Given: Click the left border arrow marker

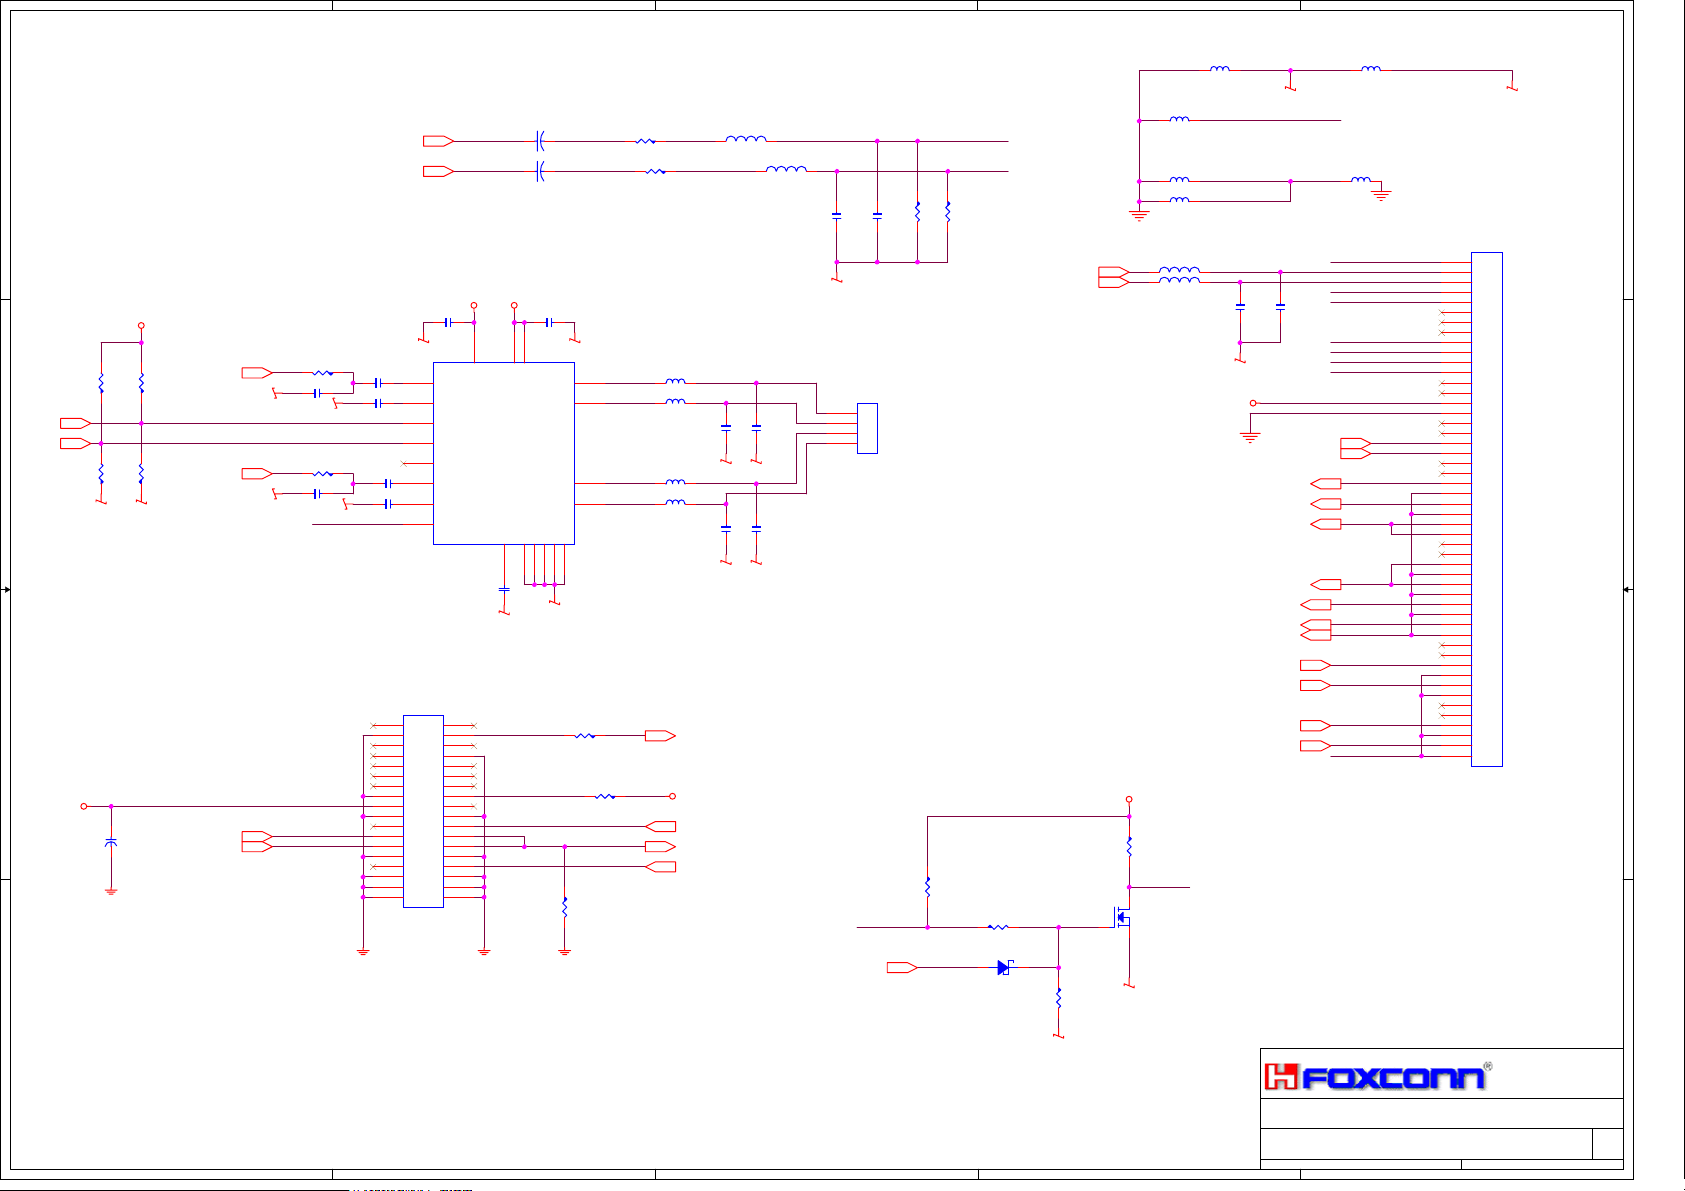Looking at the screenshot, I should click(6, 590).
